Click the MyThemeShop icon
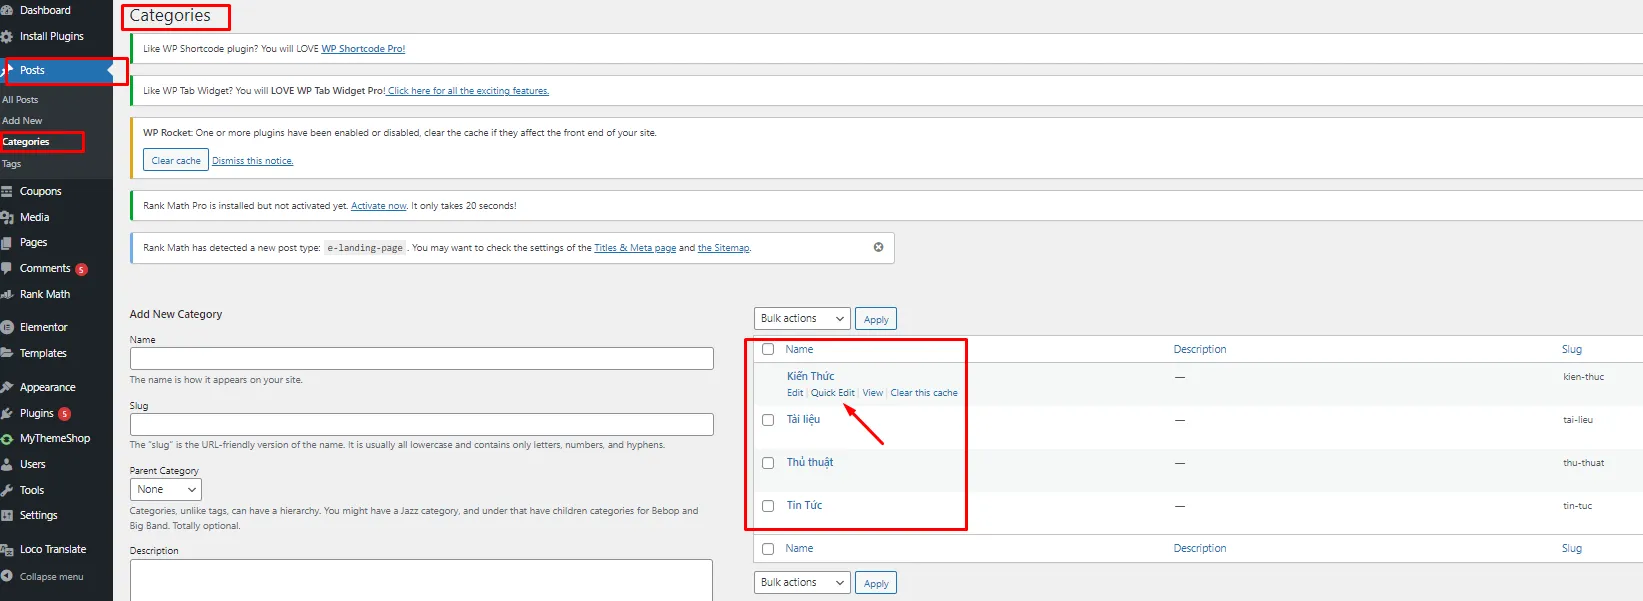The width and height of the screenshot is (1643, 601). [6, 438]
